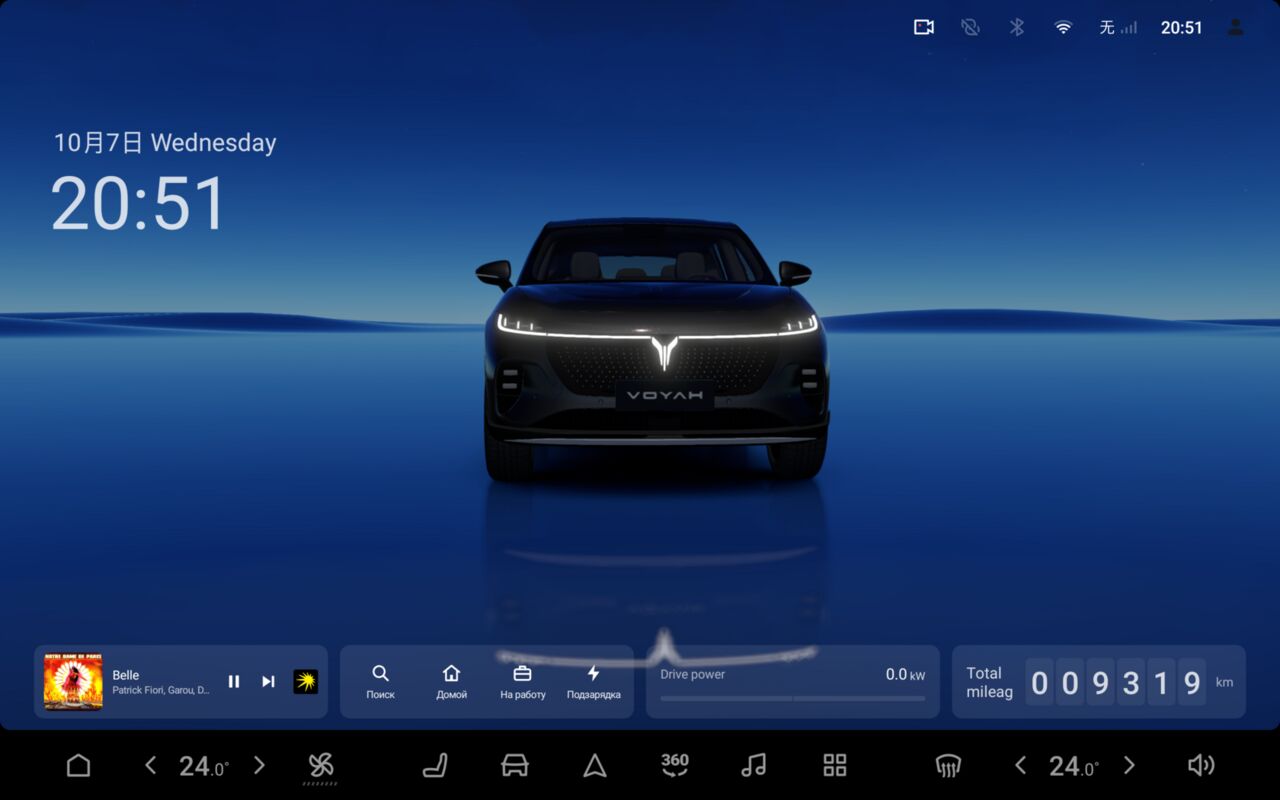
Task: Decrease temperature beside the volume icon
Action: (x=1020, y=766)
